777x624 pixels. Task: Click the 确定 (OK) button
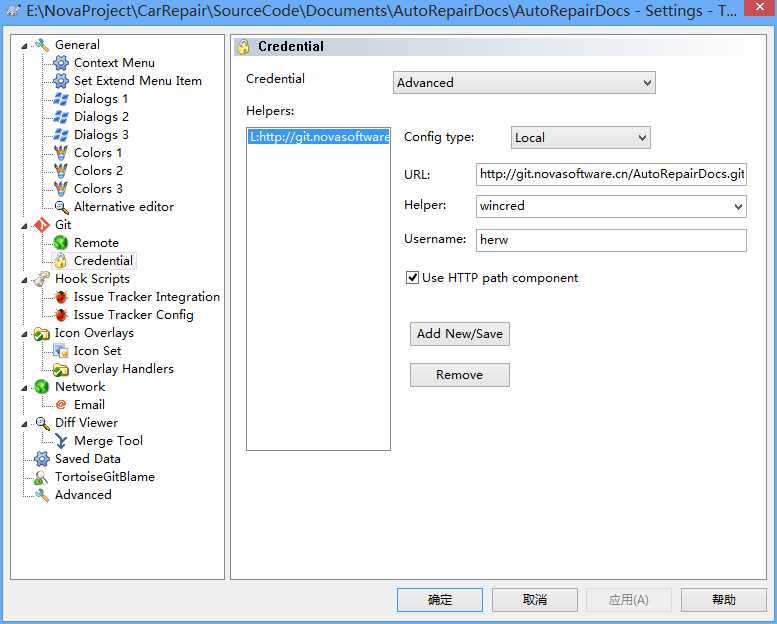[x=440, y=600]
